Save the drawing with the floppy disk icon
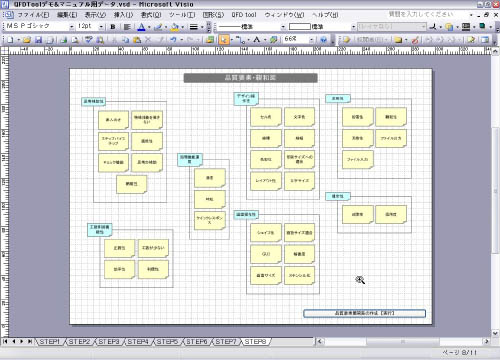The image size is (500, 360). (39, 40)
